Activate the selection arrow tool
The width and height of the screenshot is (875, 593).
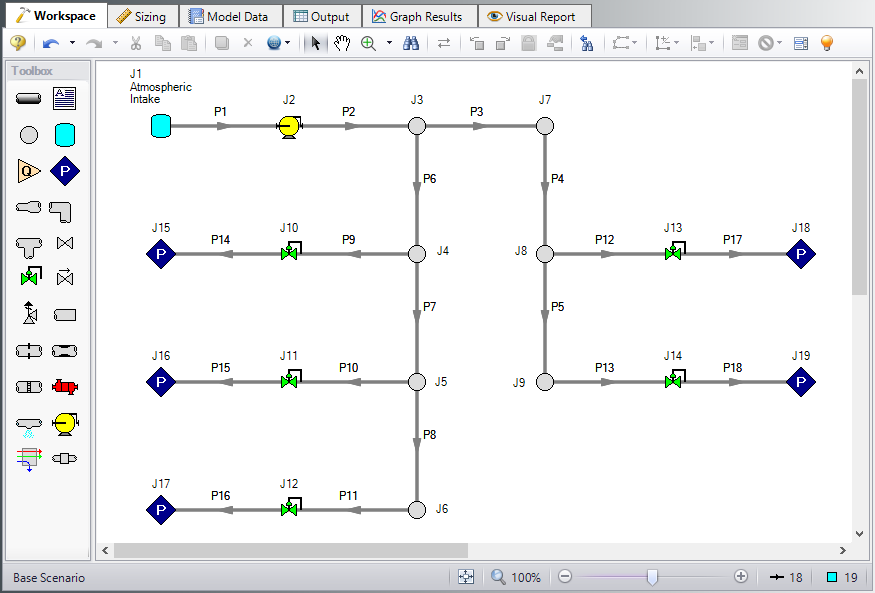313,43
